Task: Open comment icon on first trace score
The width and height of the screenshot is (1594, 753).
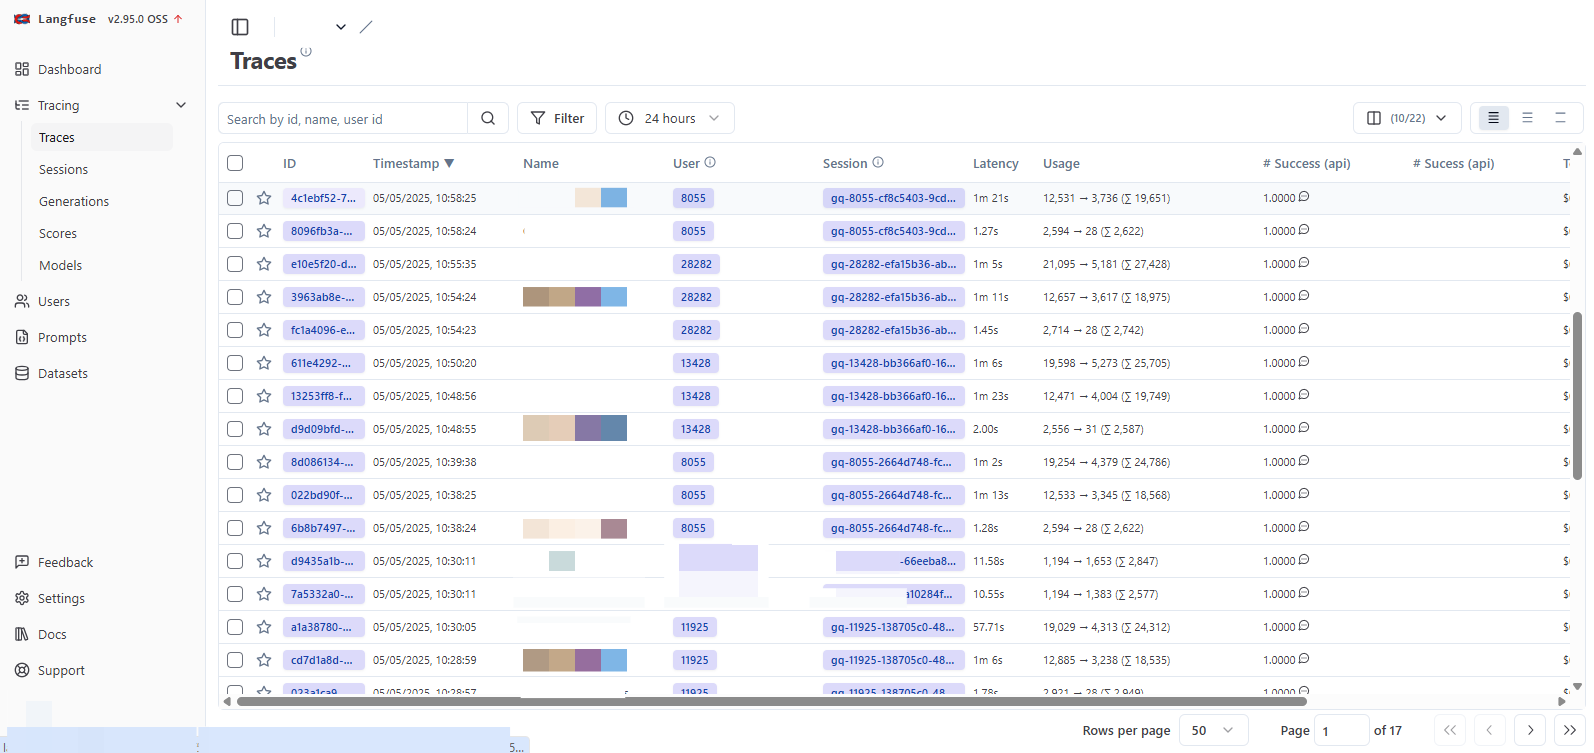Action: pos(1304,197)
